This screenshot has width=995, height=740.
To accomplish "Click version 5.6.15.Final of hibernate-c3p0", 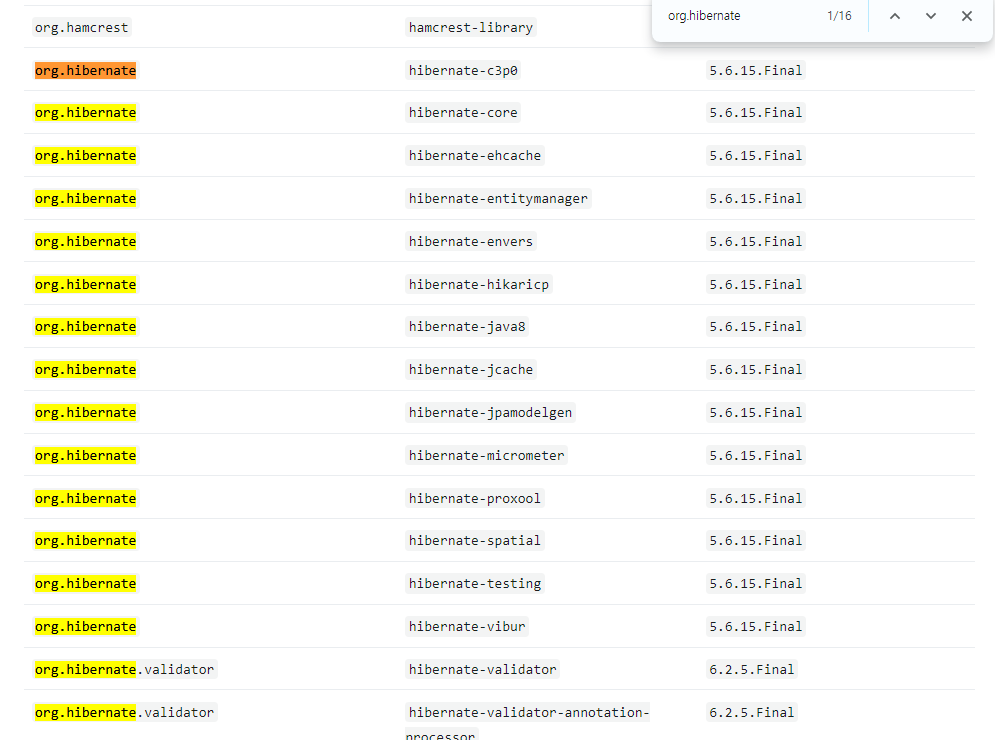I will pyautogui.click(x=756, y=70).
